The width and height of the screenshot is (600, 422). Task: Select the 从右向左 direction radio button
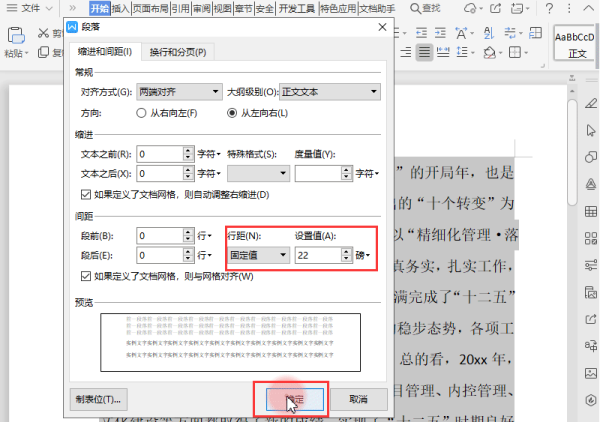(141, 113)
